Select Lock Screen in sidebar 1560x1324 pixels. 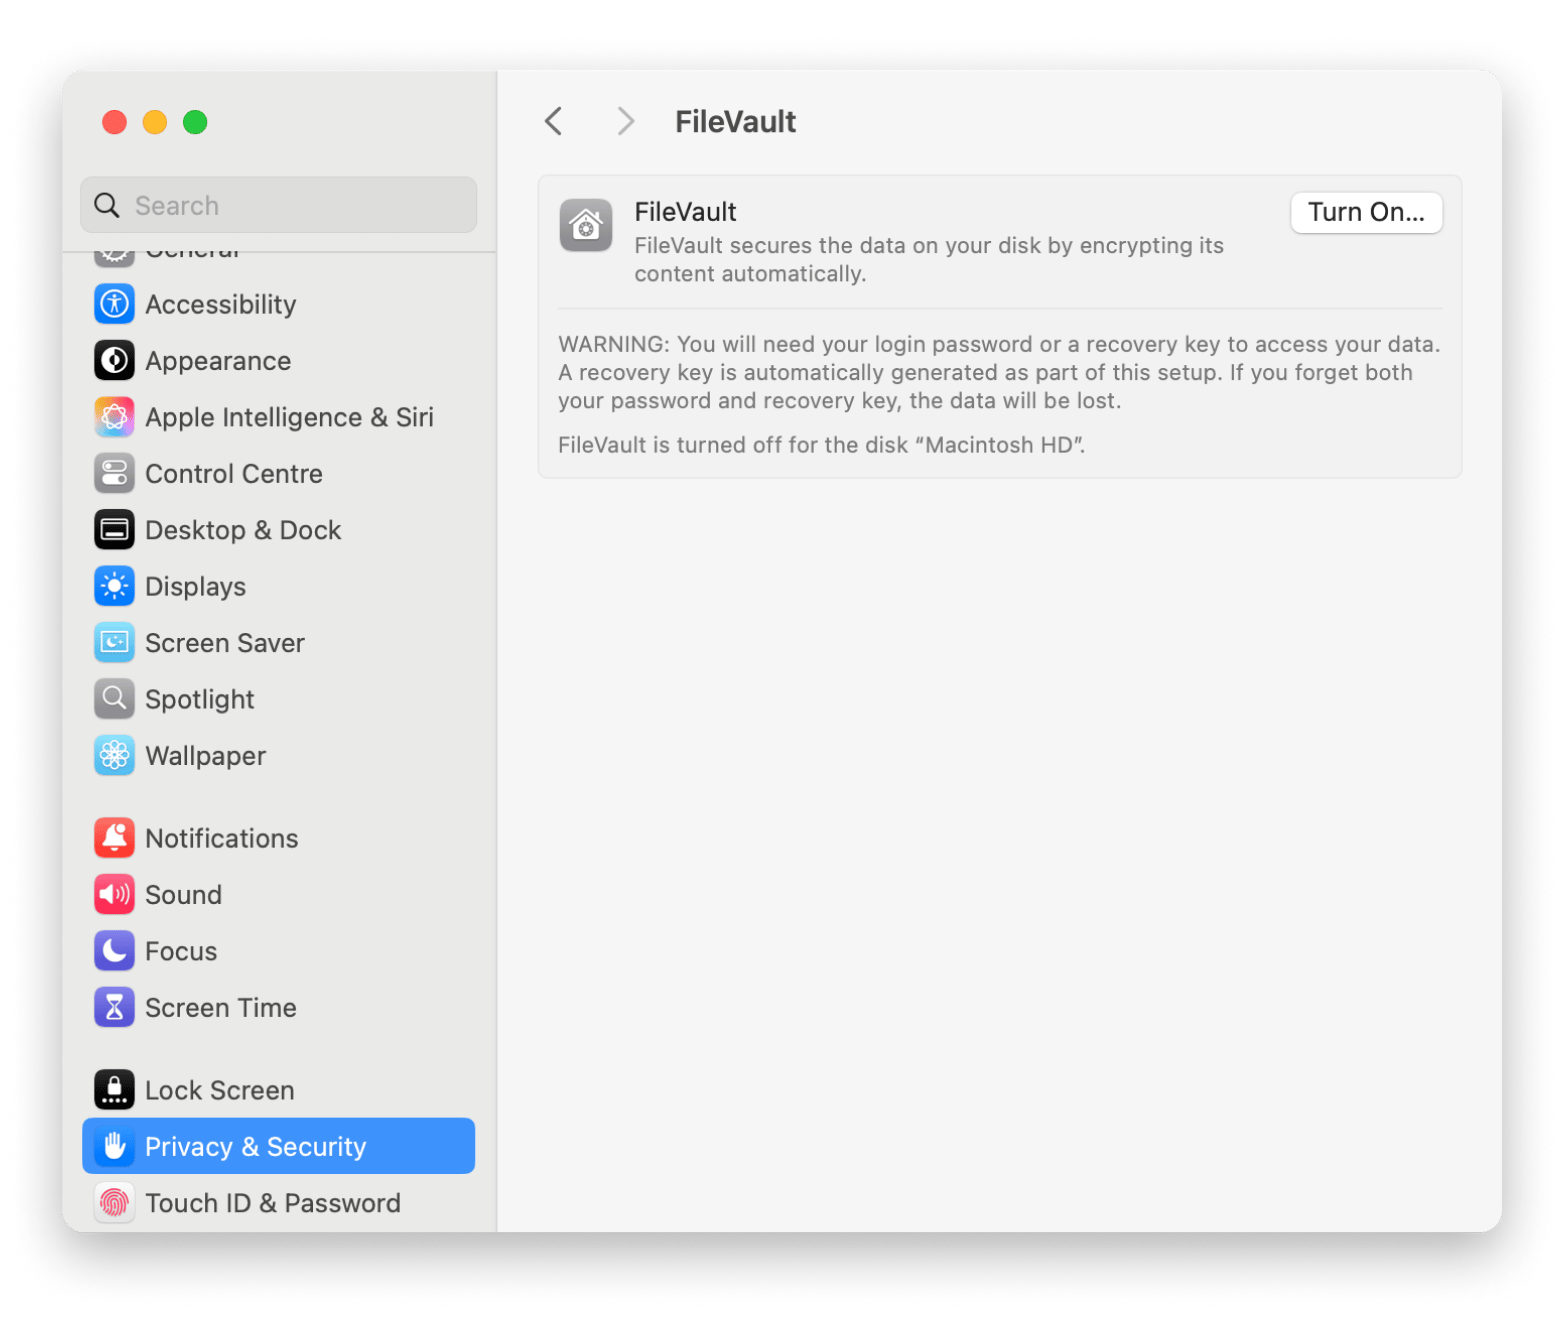pyautogui.click(x=278, y=1090)
